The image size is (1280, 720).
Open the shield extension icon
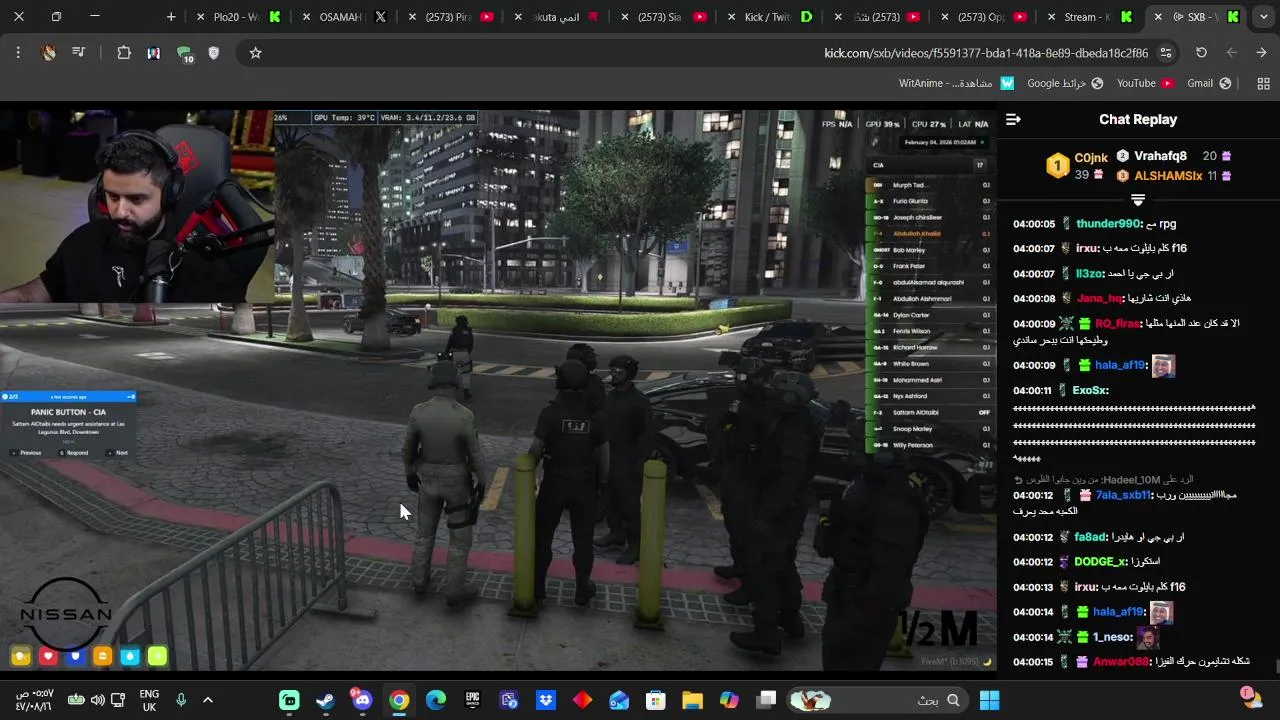pos(213,53)
